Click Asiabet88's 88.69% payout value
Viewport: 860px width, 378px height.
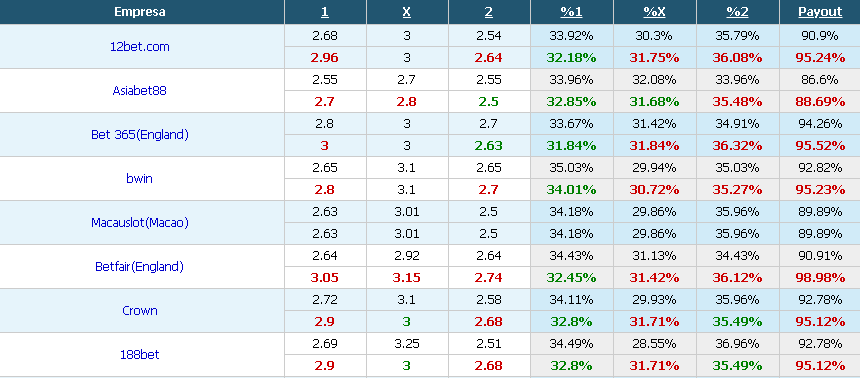820,101
